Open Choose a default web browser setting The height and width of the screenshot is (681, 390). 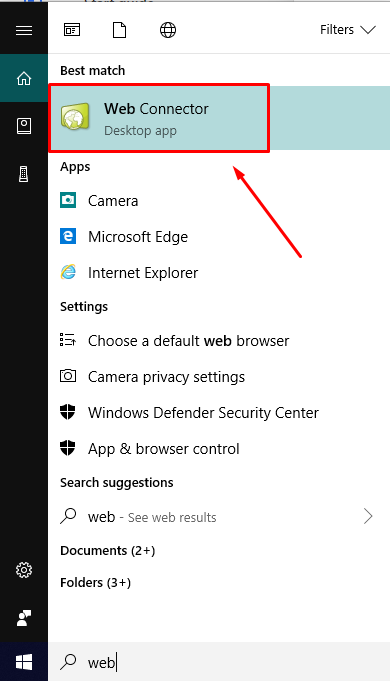(219, 341)
